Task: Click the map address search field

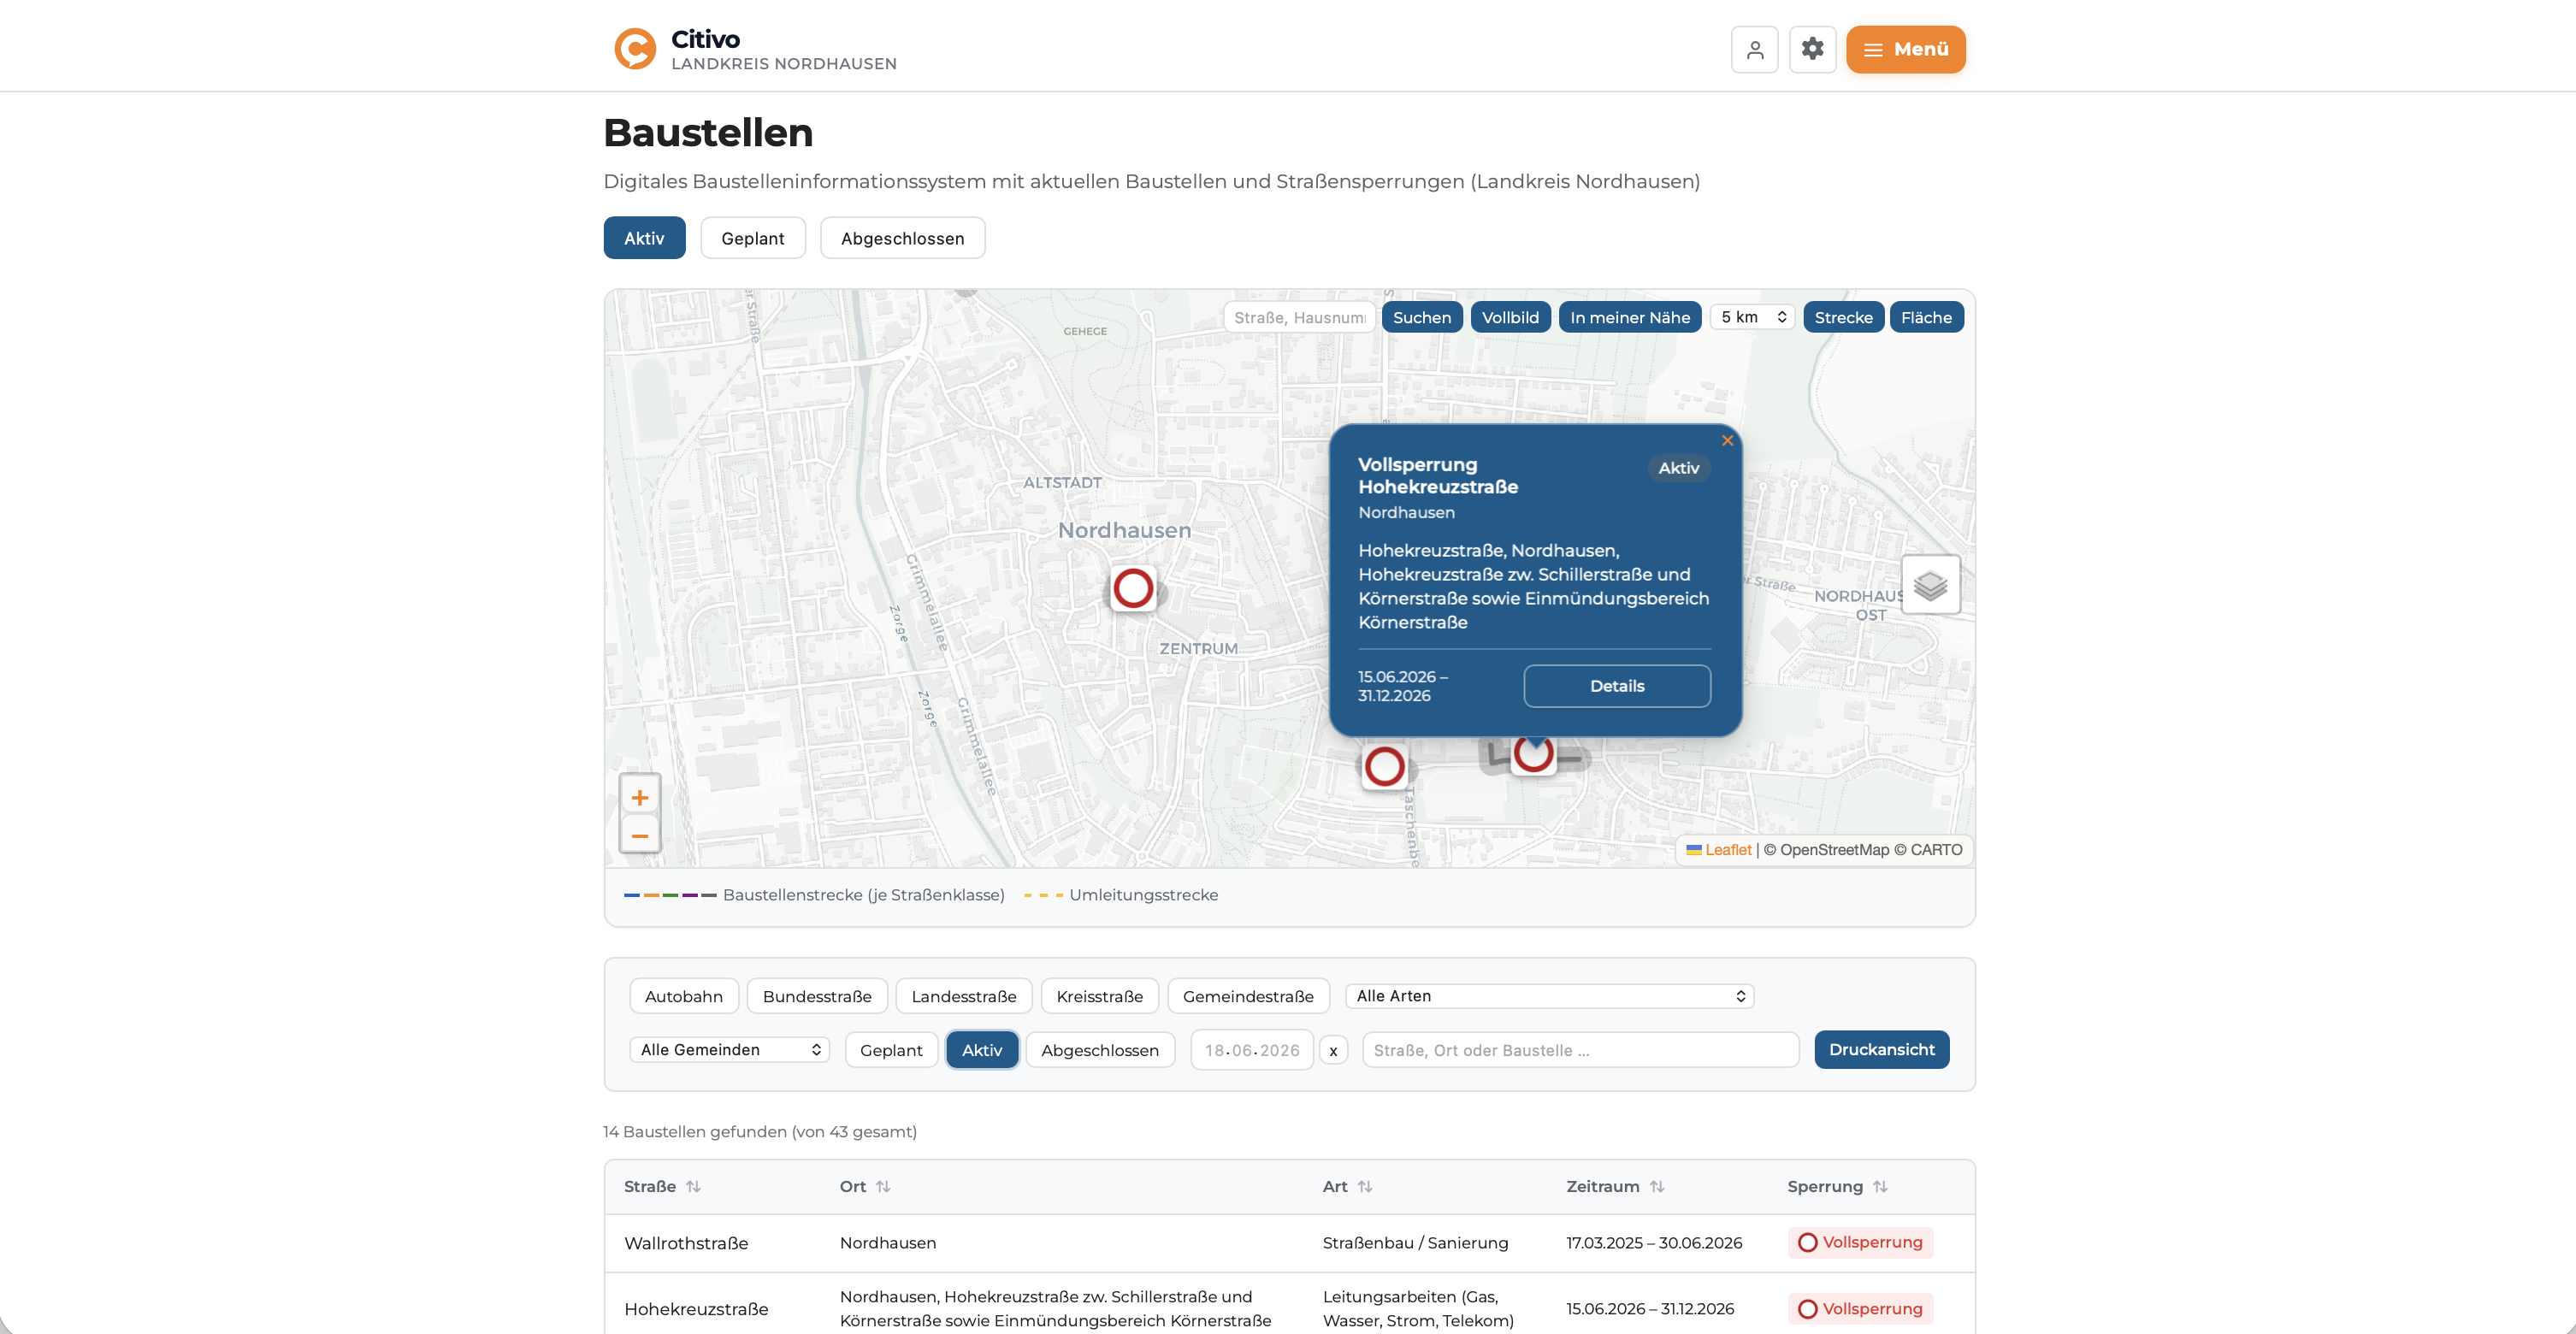Action: (x=1298, y=317)
